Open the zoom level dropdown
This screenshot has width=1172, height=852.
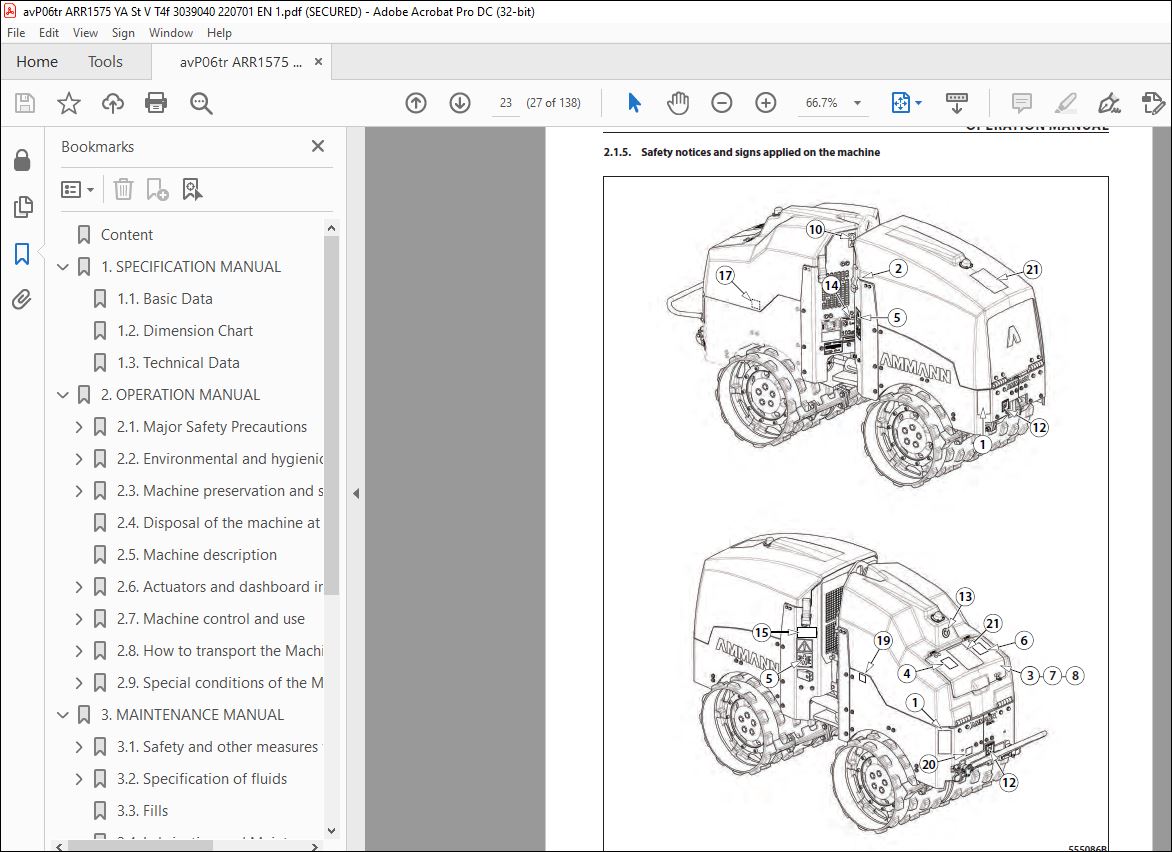pos(857,103)
